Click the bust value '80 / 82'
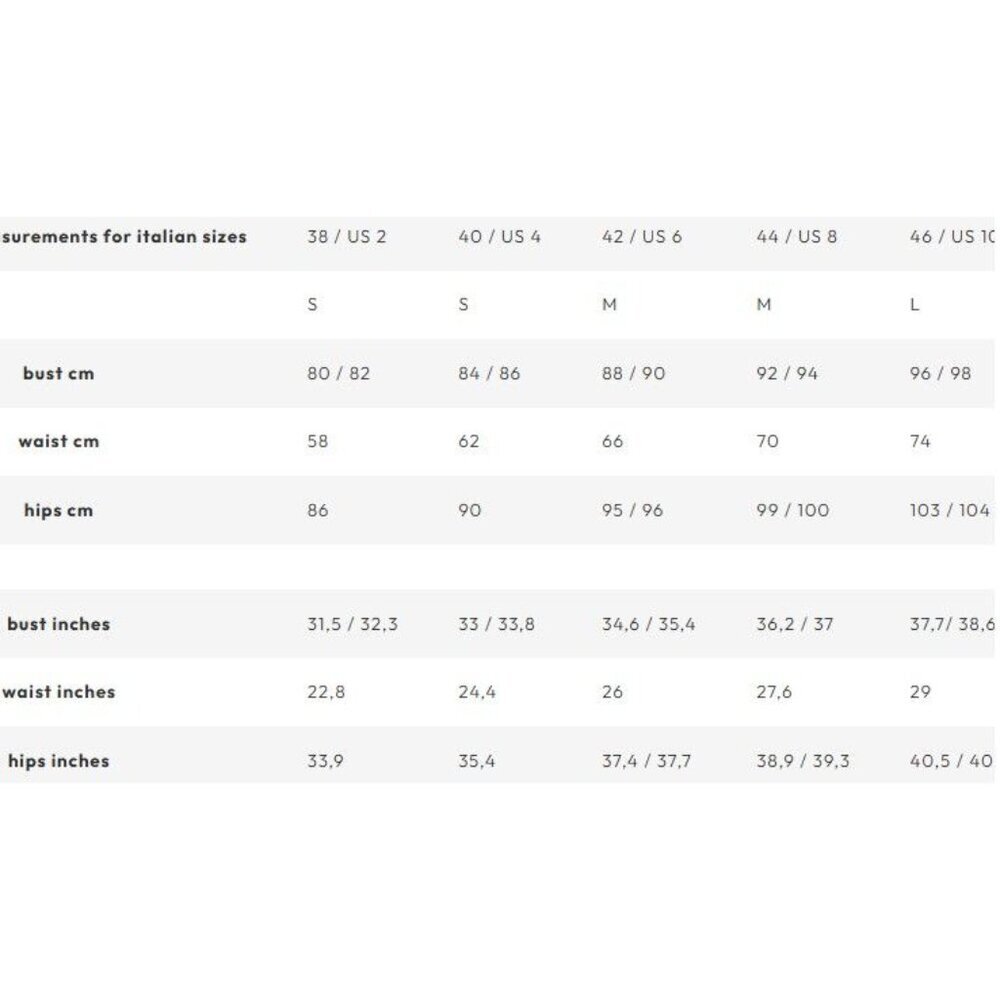Image resolution: width=1000 pixels, height=1000 pixels. pos(339,373)
